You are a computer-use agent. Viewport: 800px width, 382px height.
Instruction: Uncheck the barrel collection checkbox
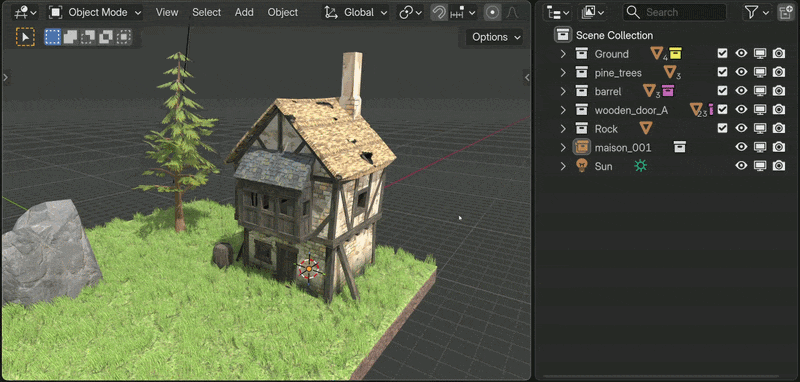point(722,90)
